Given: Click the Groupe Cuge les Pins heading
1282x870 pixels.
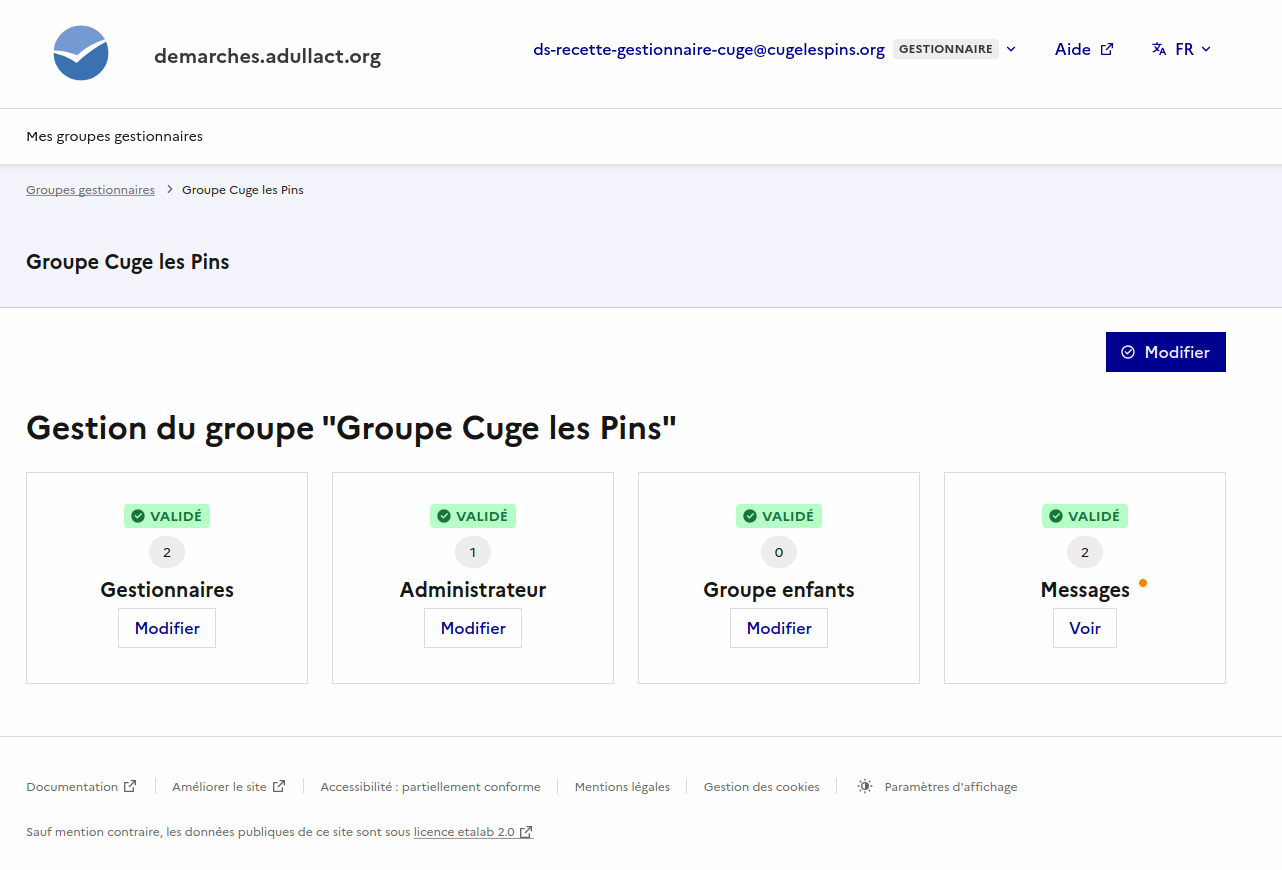Looking at the screenshot, I should (x=128, y=262).
